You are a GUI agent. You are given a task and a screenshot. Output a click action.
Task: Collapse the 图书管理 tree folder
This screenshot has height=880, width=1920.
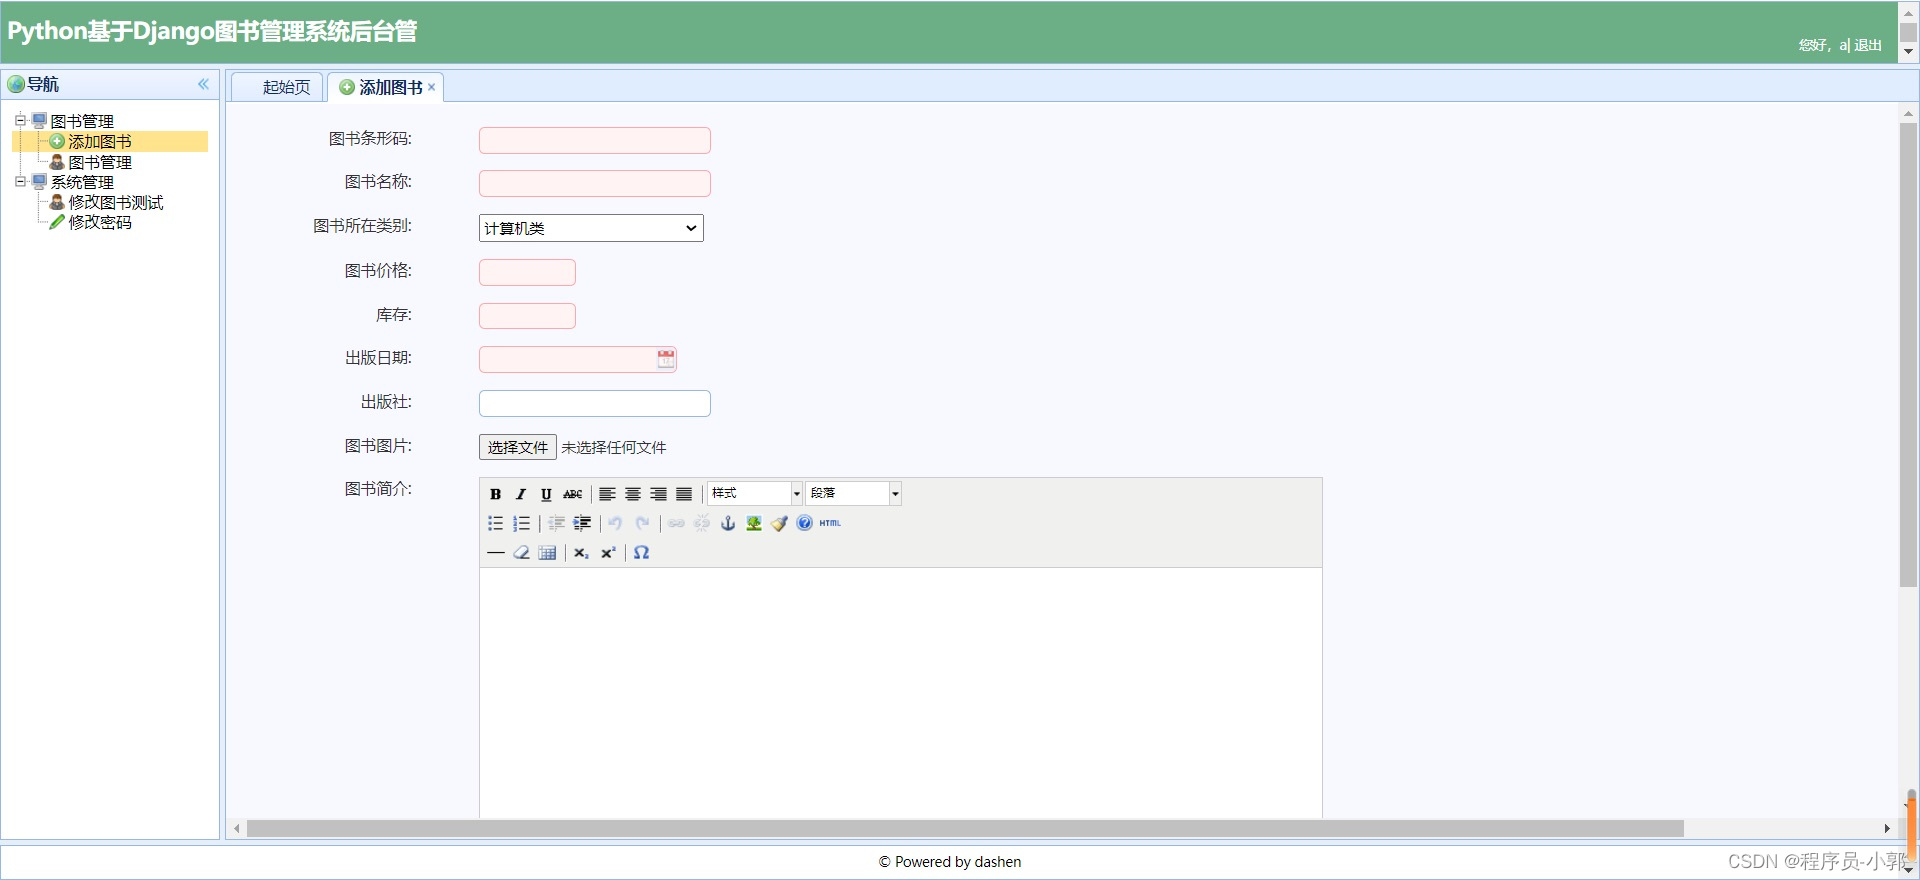[x=20, y=121]
